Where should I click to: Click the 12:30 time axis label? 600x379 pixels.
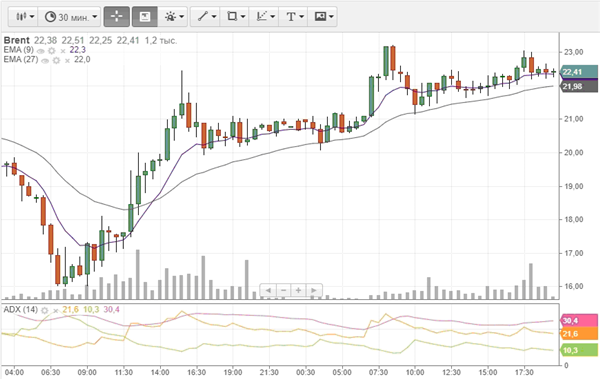tap(452, 372)
